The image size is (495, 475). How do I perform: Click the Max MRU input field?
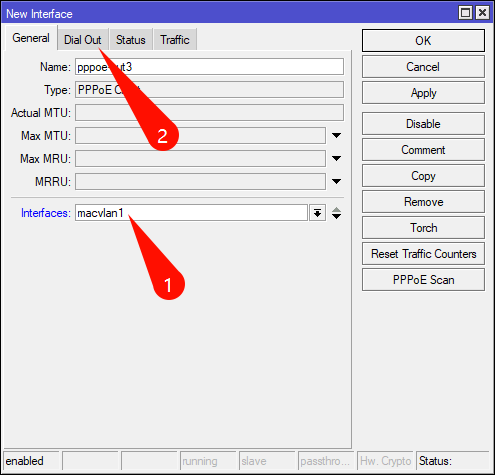(200, 159)
